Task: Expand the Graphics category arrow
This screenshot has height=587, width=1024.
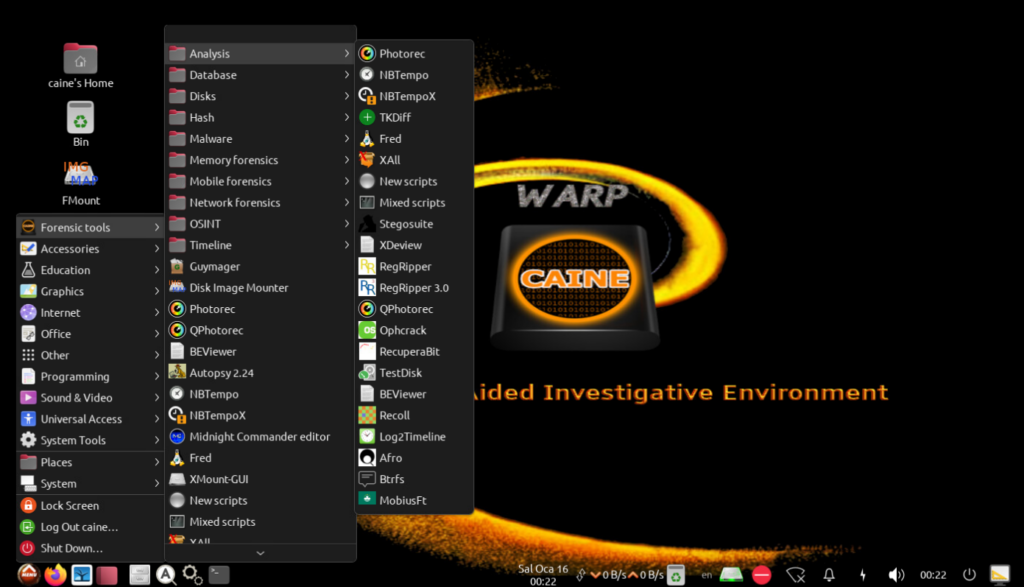Action: point(157,291)
